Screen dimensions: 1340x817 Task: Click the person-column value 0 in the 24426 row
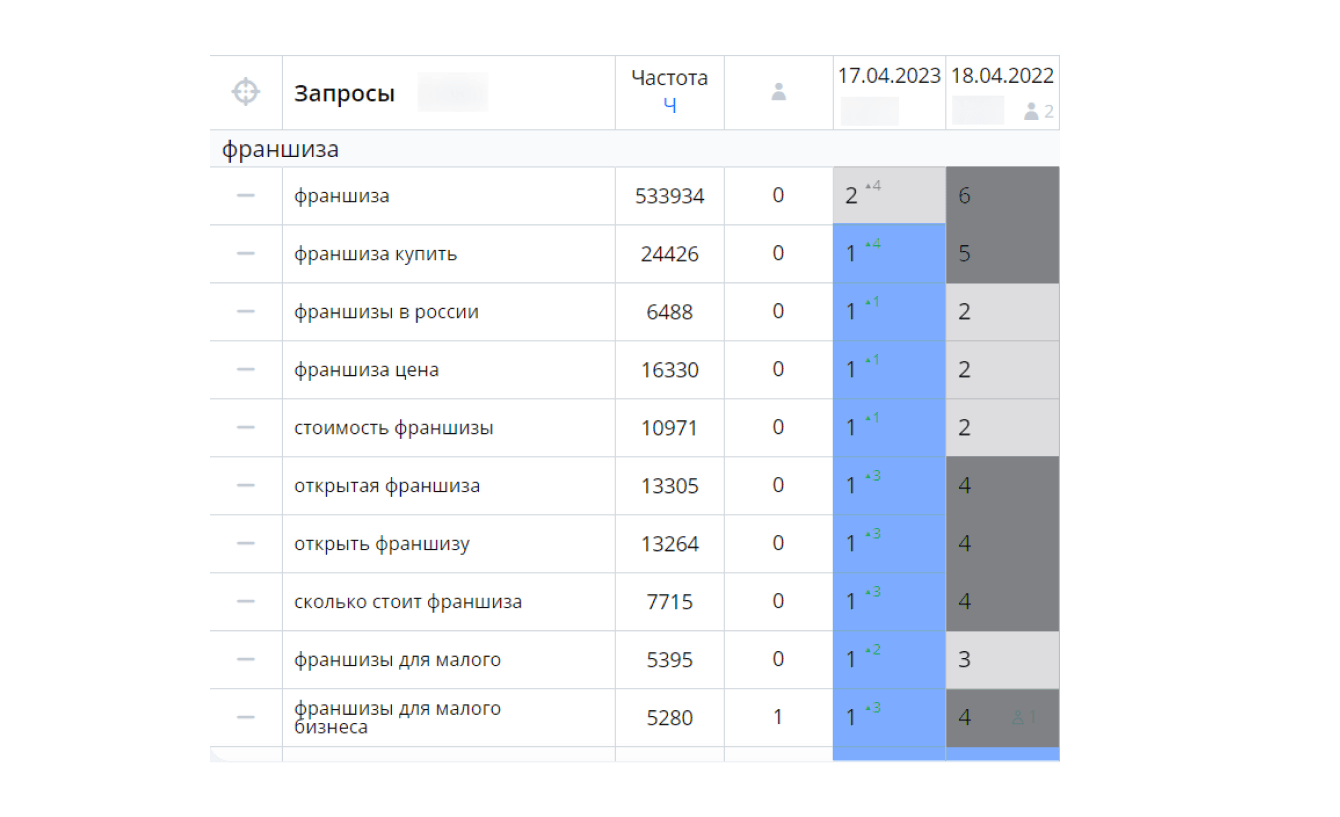click(x=778, y=254)
